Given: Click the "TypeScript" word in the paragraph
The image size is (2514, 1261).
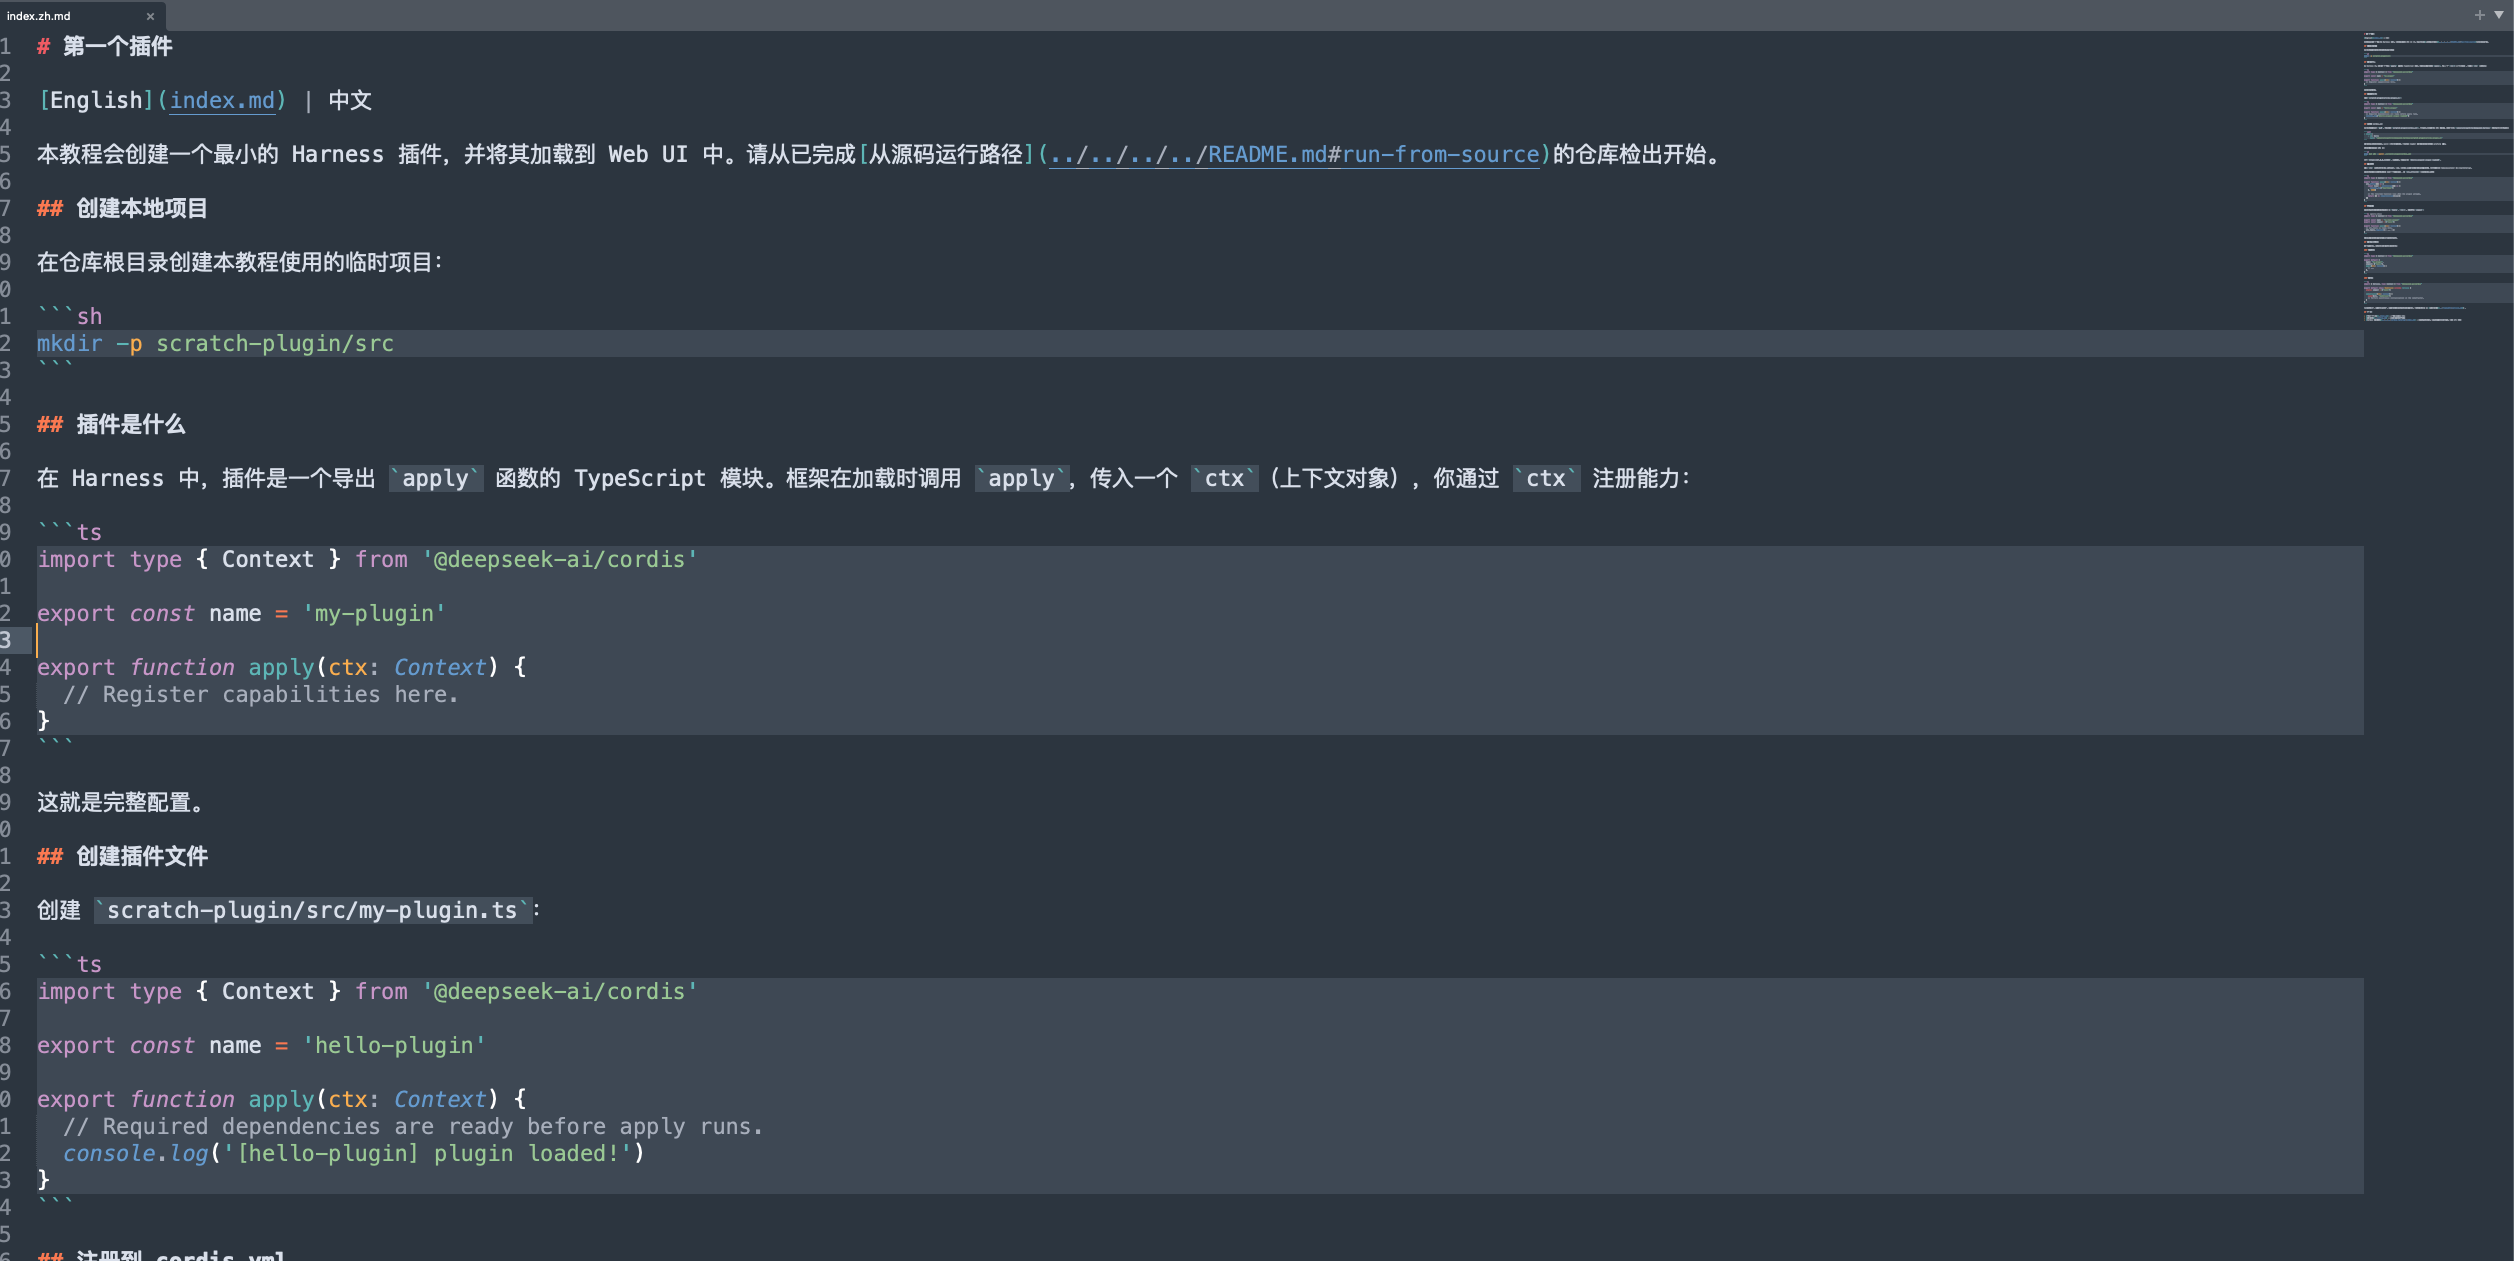Looking at the screenshot, I should (640, 478).
